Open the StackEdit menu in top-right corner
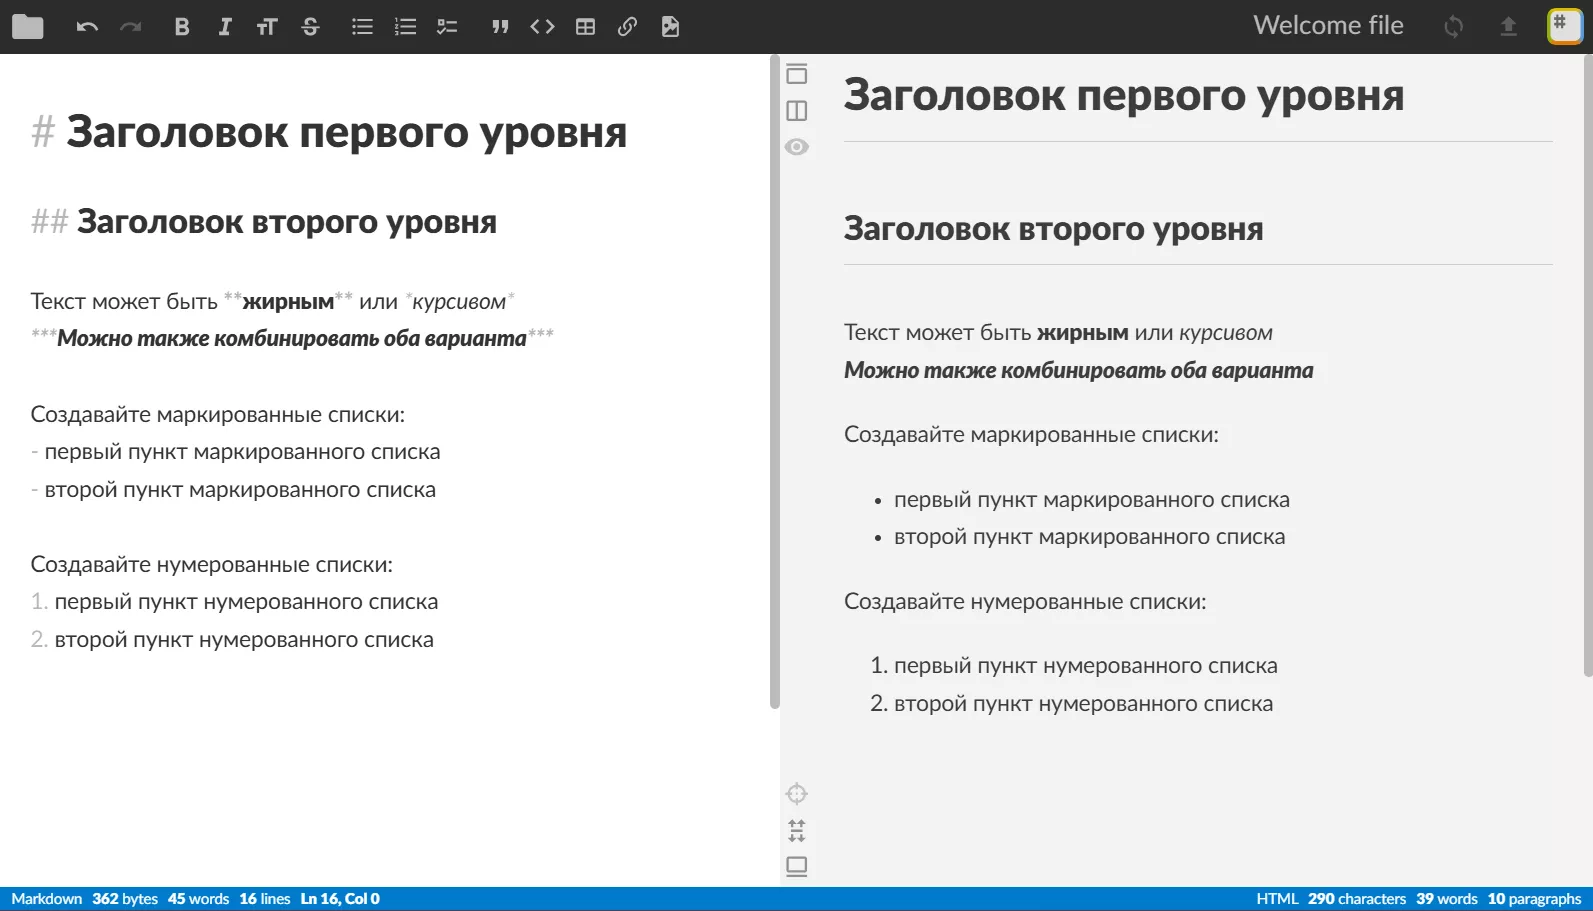The image size is (1593, 911). click(1564, 26)
